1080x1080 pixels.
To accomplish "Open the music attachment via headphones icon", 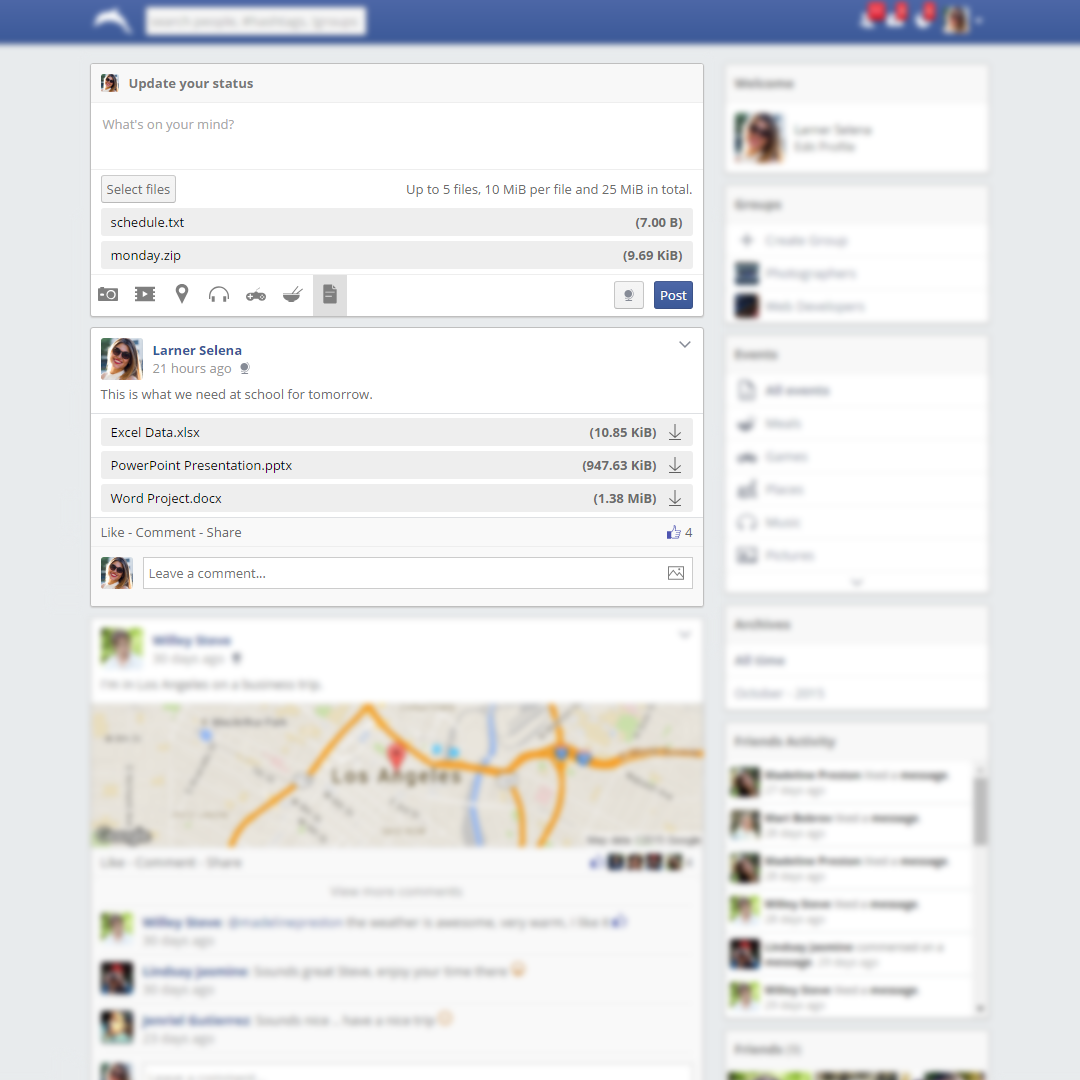I will (218, 294).
